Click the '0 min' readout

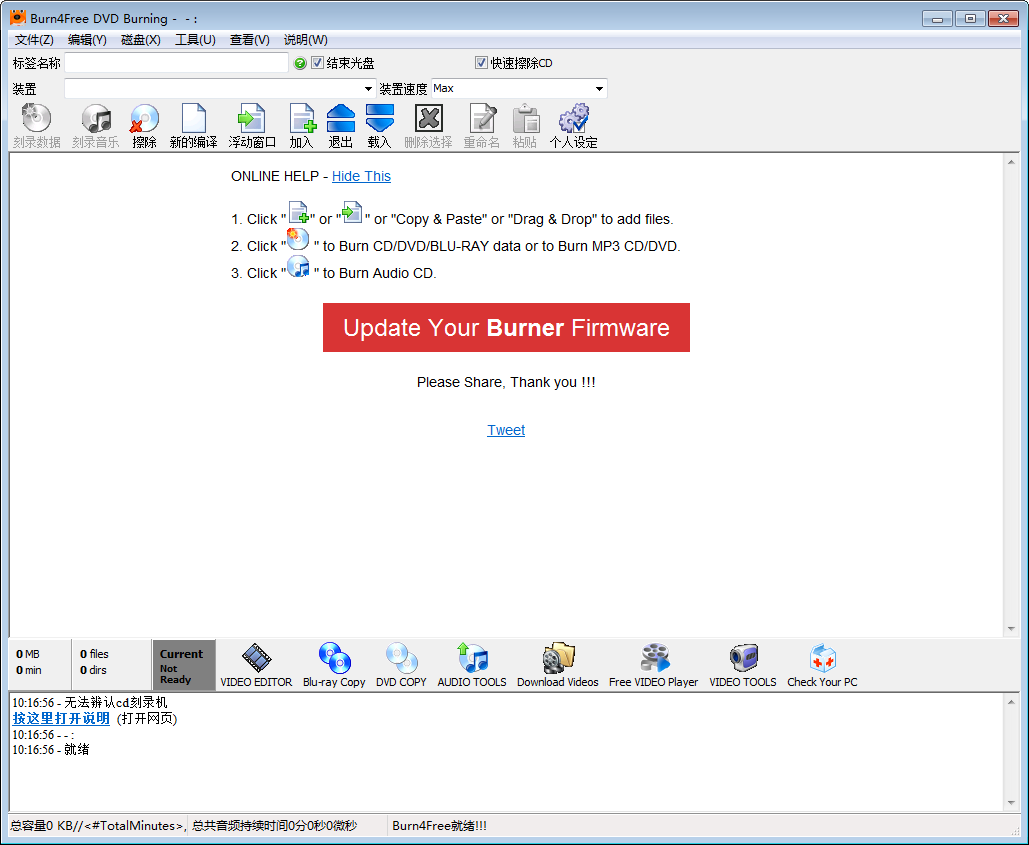pyautogui.click(x=29, y=670)
